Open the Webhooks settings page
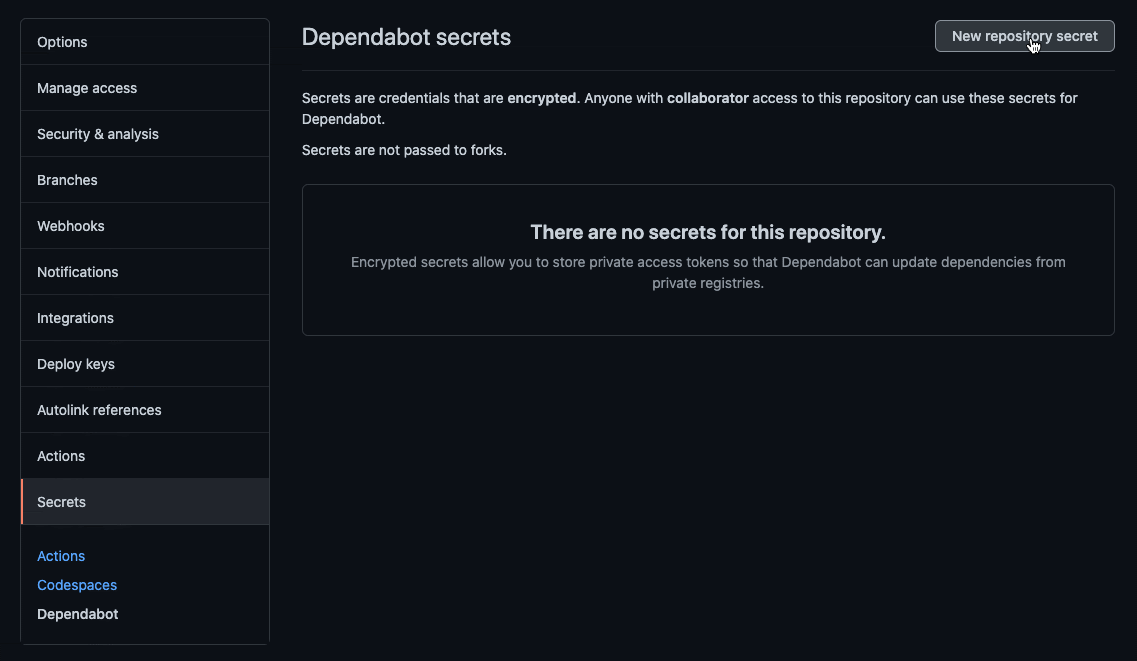The image size is (1137, 661). (71, 226)
